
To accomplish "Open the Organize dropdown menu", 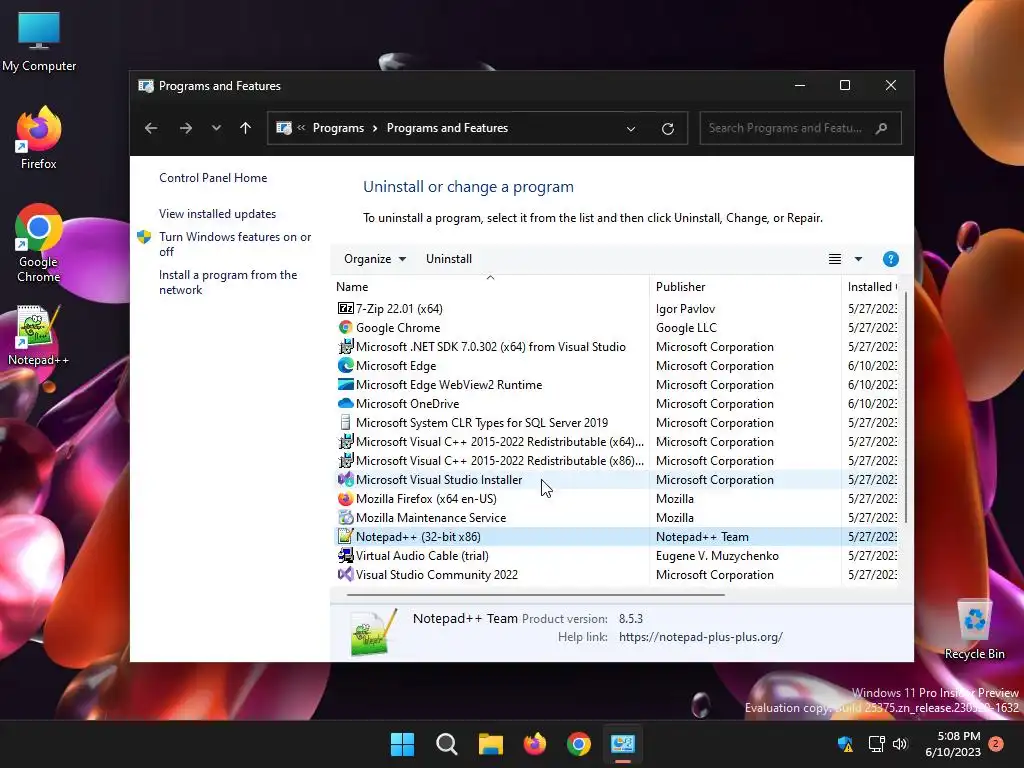I will coord(375,259).
